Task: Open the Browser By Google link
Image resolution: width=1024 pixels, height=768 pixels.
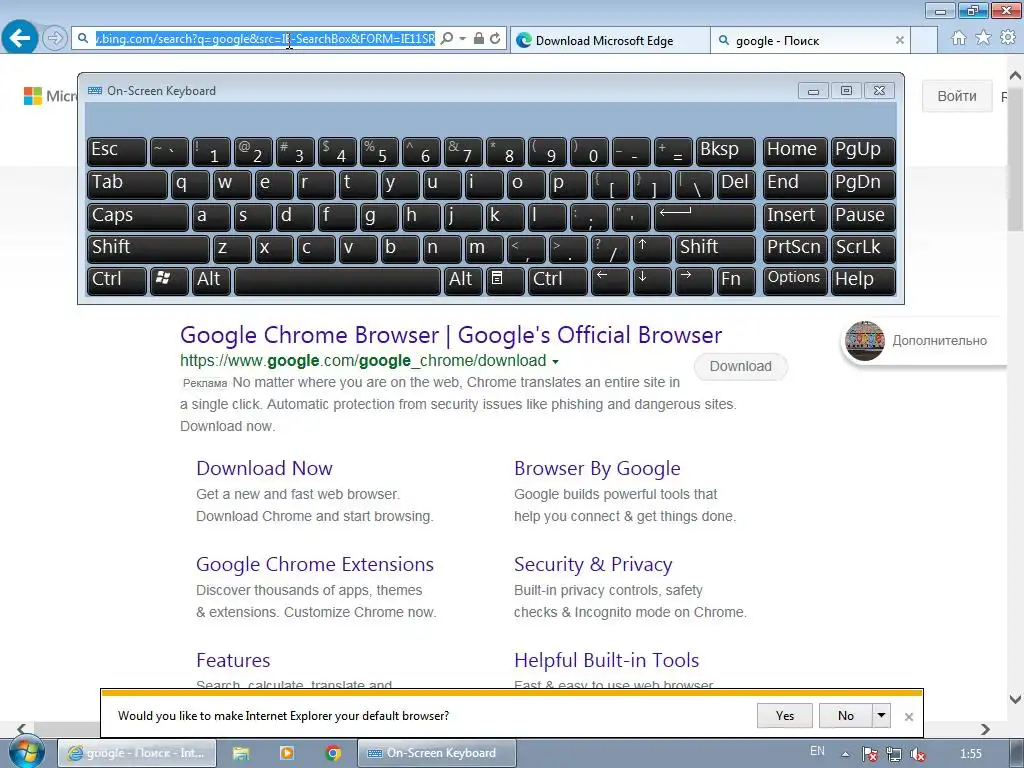Action: click(597, 468)
